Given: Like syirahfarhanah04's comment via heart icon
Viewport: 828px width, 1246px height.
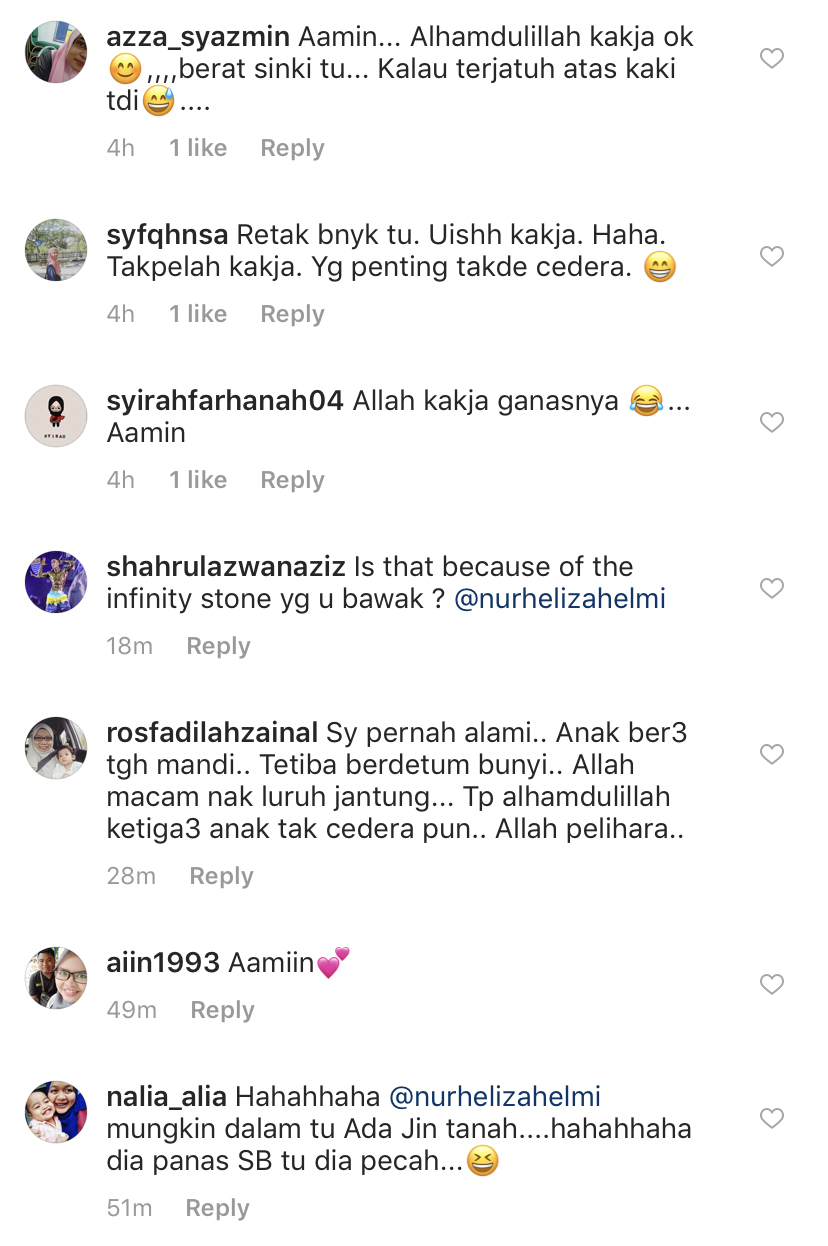Looking at the screenshot, I should (771, 423).
